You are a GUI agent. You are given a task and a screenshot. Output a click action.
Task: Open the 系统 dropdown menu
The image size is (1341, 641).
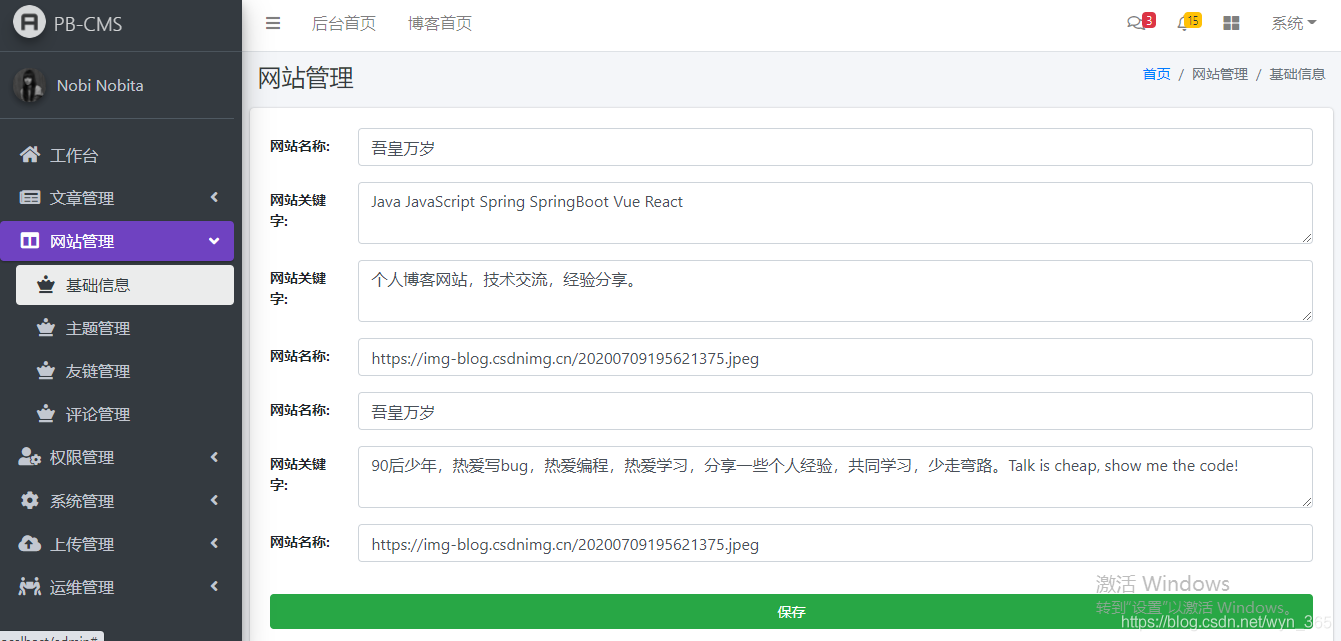tap(1294, 23)
